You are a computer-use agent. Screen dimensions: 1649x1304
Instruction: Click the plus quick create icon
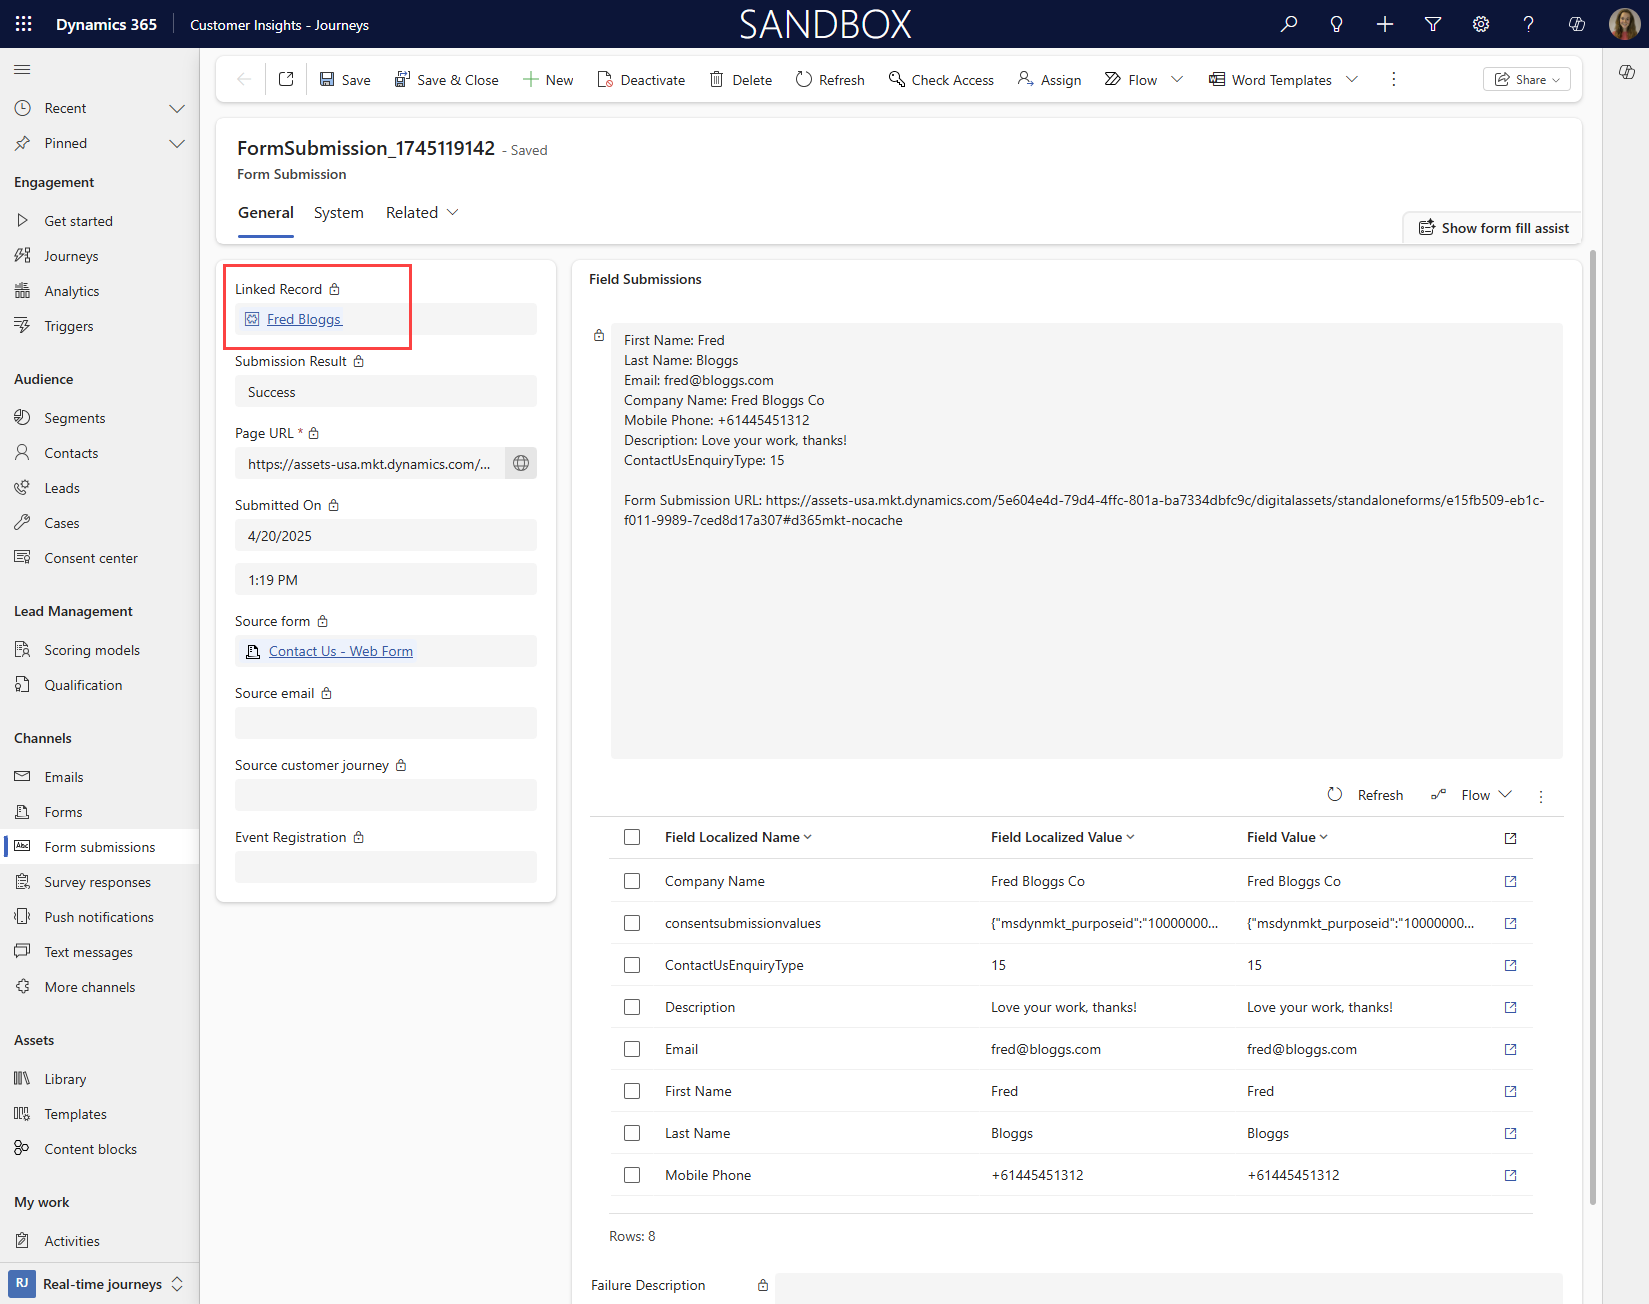point(1385,24)
